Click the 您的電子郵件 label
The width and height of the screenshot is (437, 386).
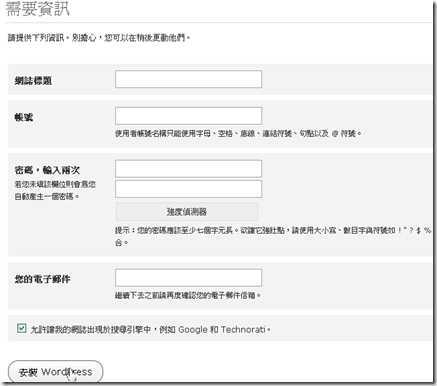(x=42, y=279)
